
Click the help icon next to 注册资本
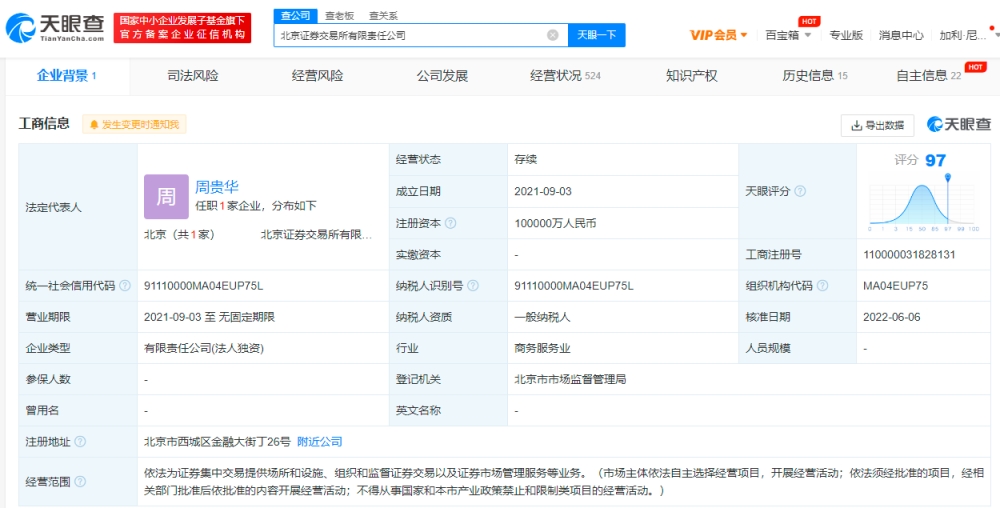point(451,223)
